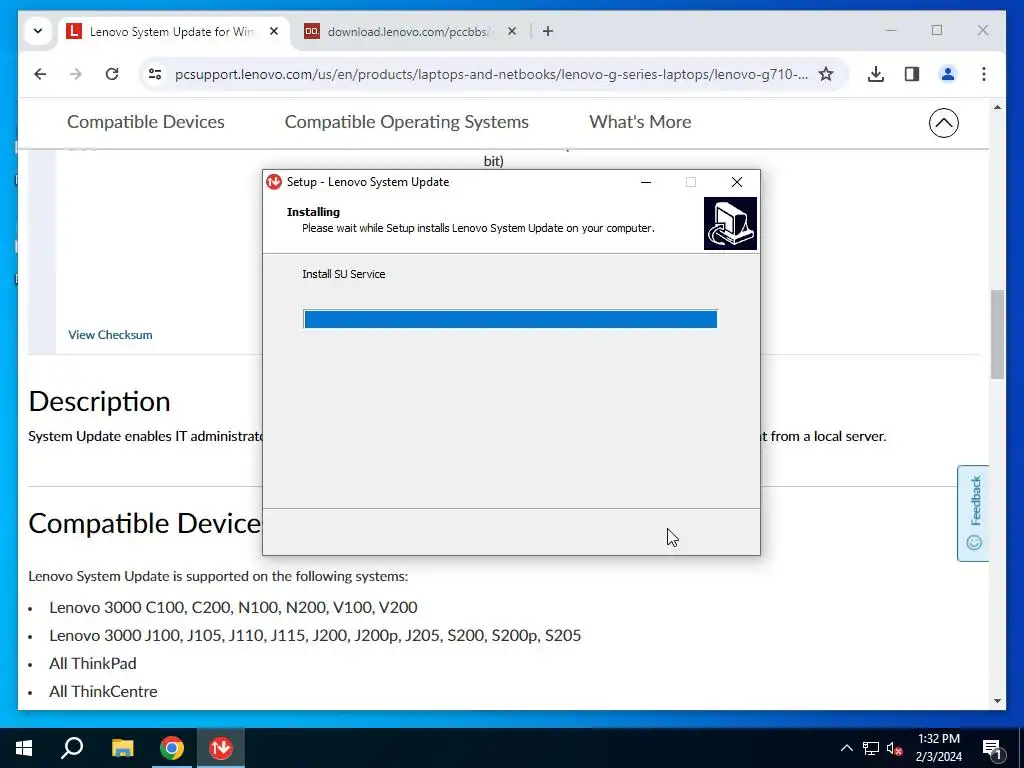Image resolution: width=1024 pixels, height=768 pixels.
Task: Open a new Chrome tab
Action: point(548,31)
